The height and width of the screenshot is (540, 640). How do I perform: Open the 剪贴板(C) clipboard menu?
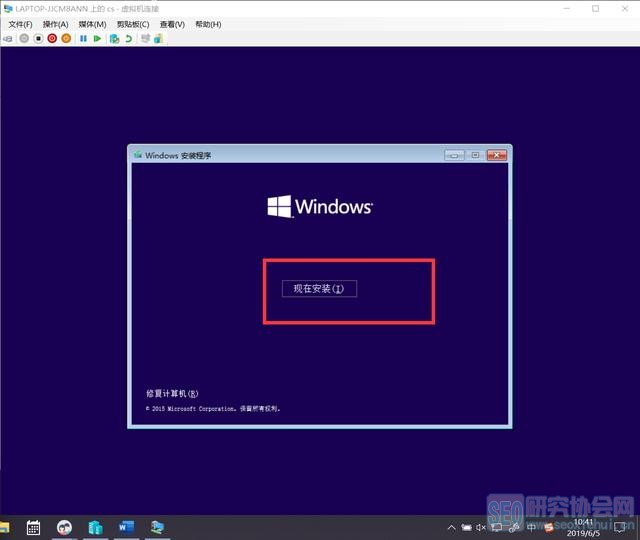133,24
